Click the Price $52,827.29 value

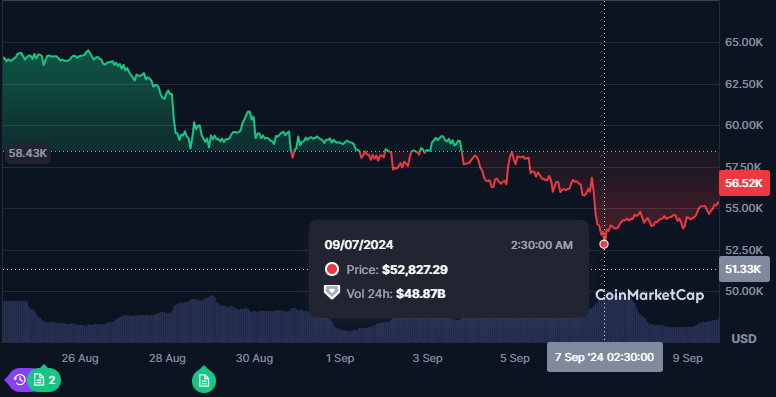pyautogui.click(x=415, y=270)
